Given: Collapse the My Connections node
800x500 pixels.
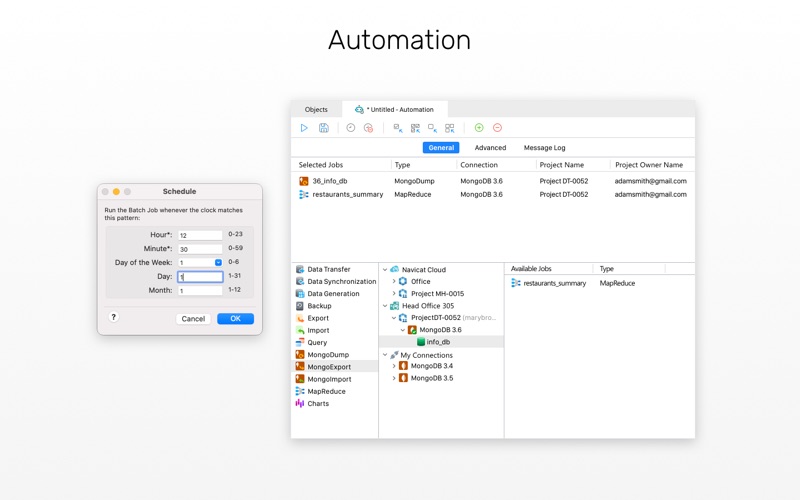Looking at the screenshot, I should coord(385,355).
